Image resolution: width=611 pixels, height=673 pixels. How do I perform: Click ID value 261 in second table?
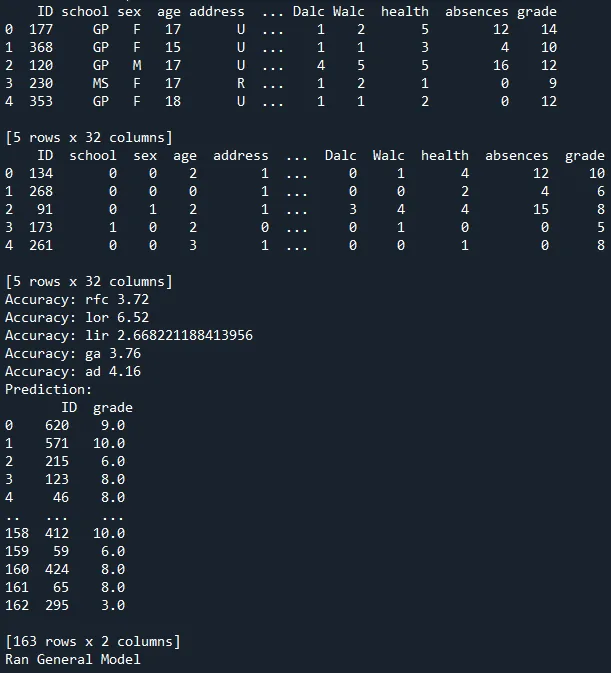point(41,246)
